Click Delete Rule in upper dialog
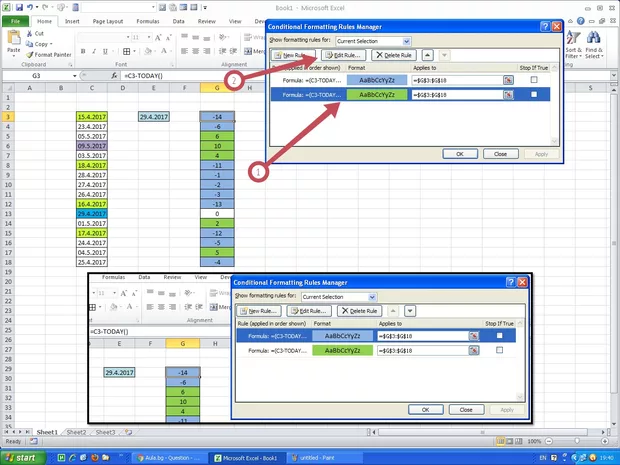The width and height of the screenshot is (620, 465). [x=394, y=55]
